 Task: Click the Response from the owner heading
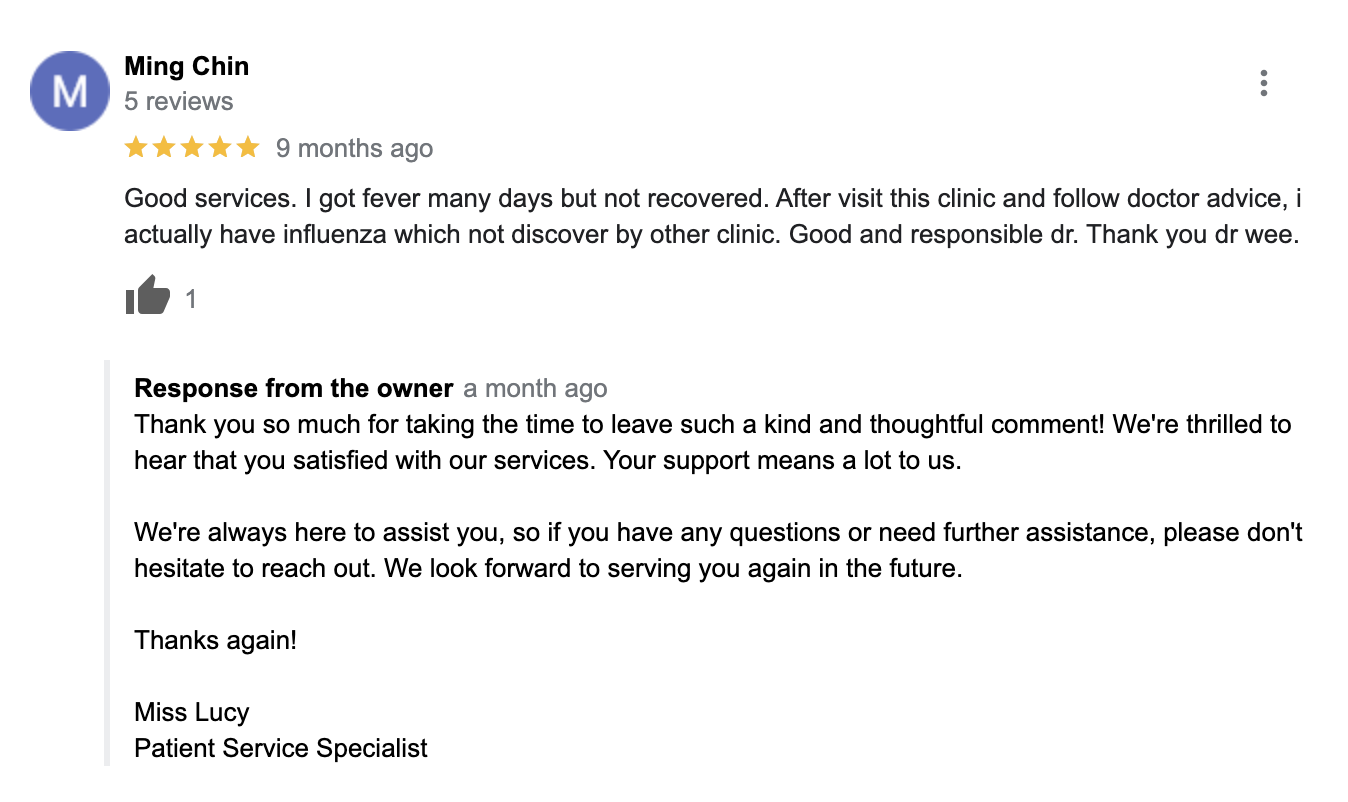click(x=294, y=388)
